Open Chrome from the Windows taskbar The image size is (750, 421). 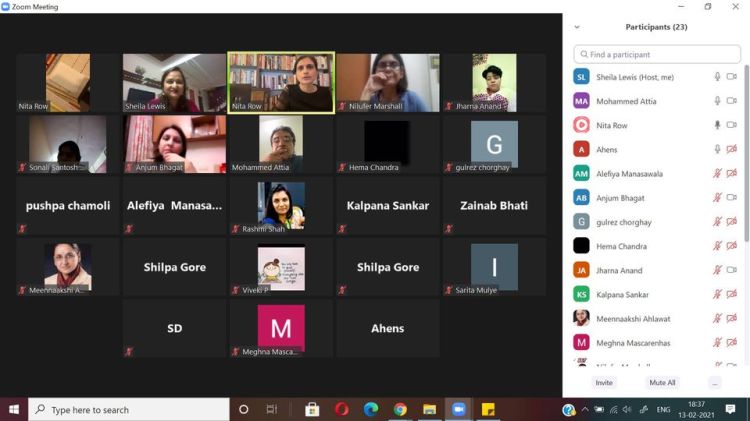click(400, 409)
